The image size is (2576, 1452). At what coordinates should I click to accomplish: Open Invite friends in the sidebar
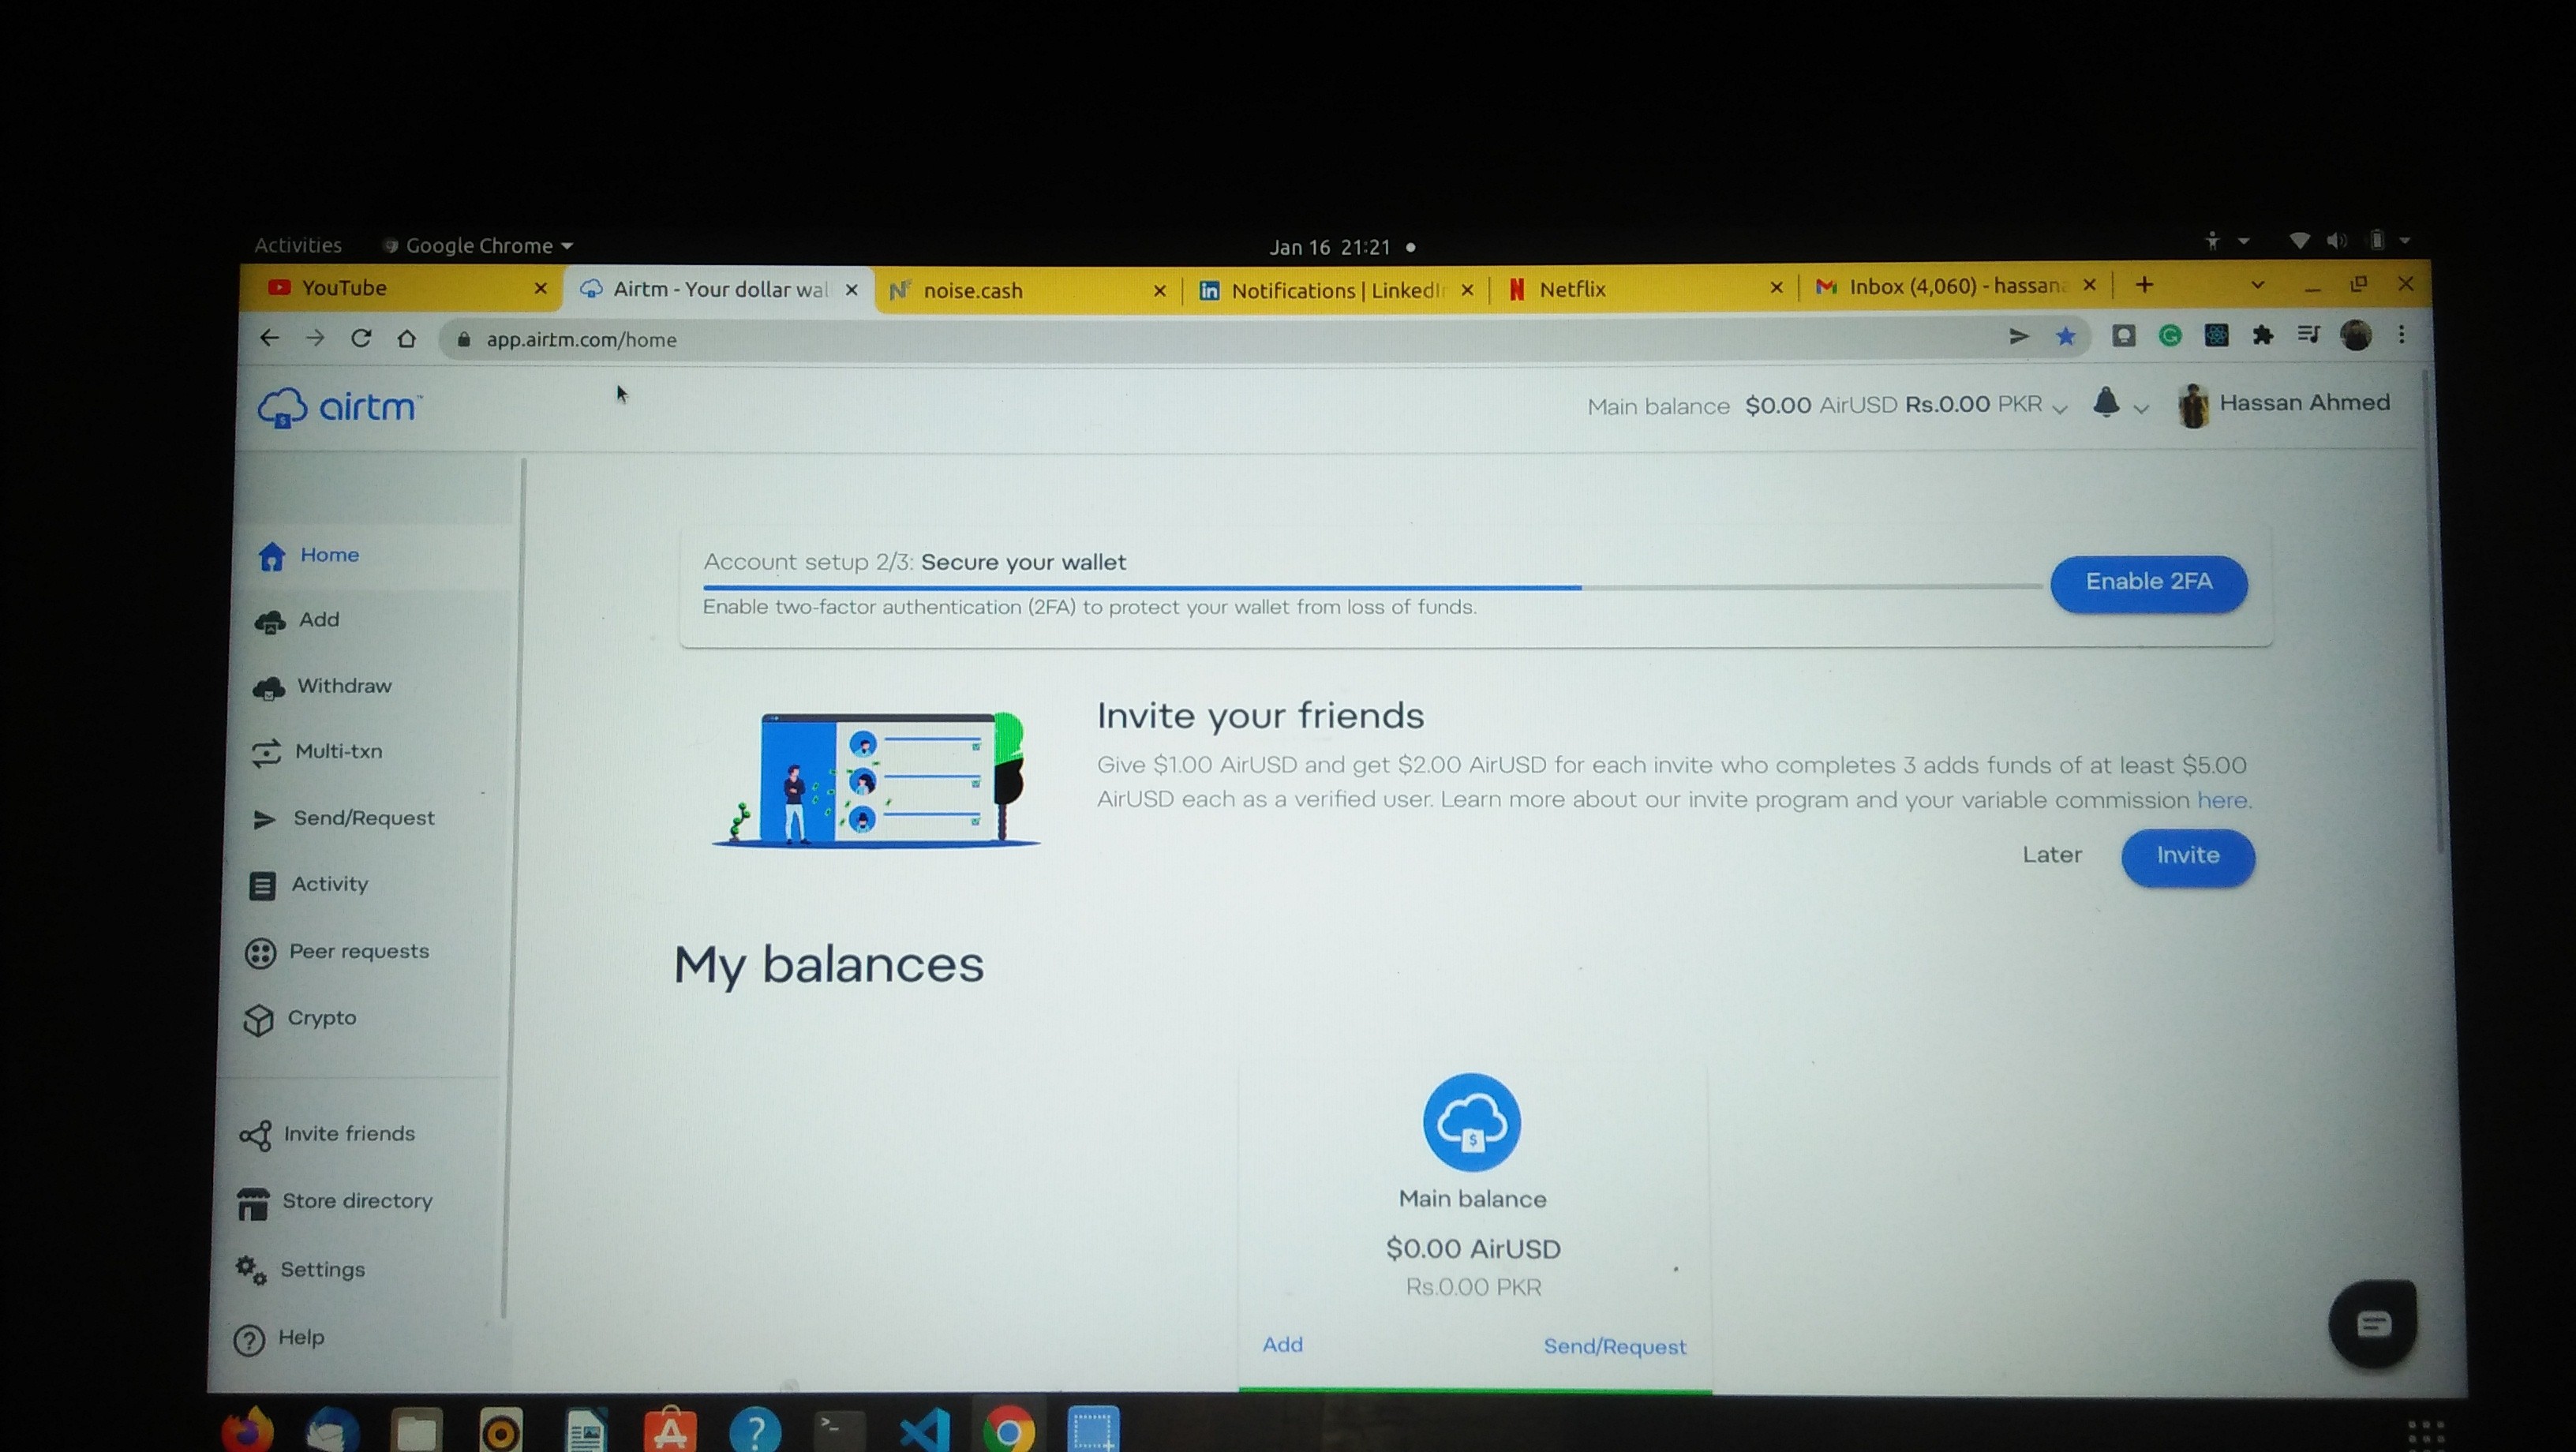pos(327,1134)
